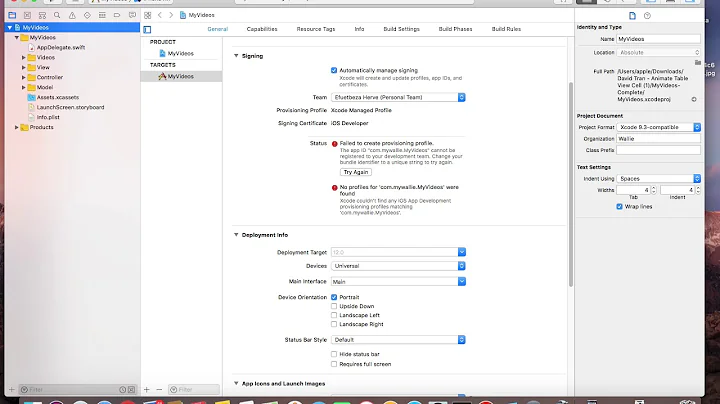The image size is (720, 404).
Task: Reveal project path in Finder arrow
Action: [694, 99]
